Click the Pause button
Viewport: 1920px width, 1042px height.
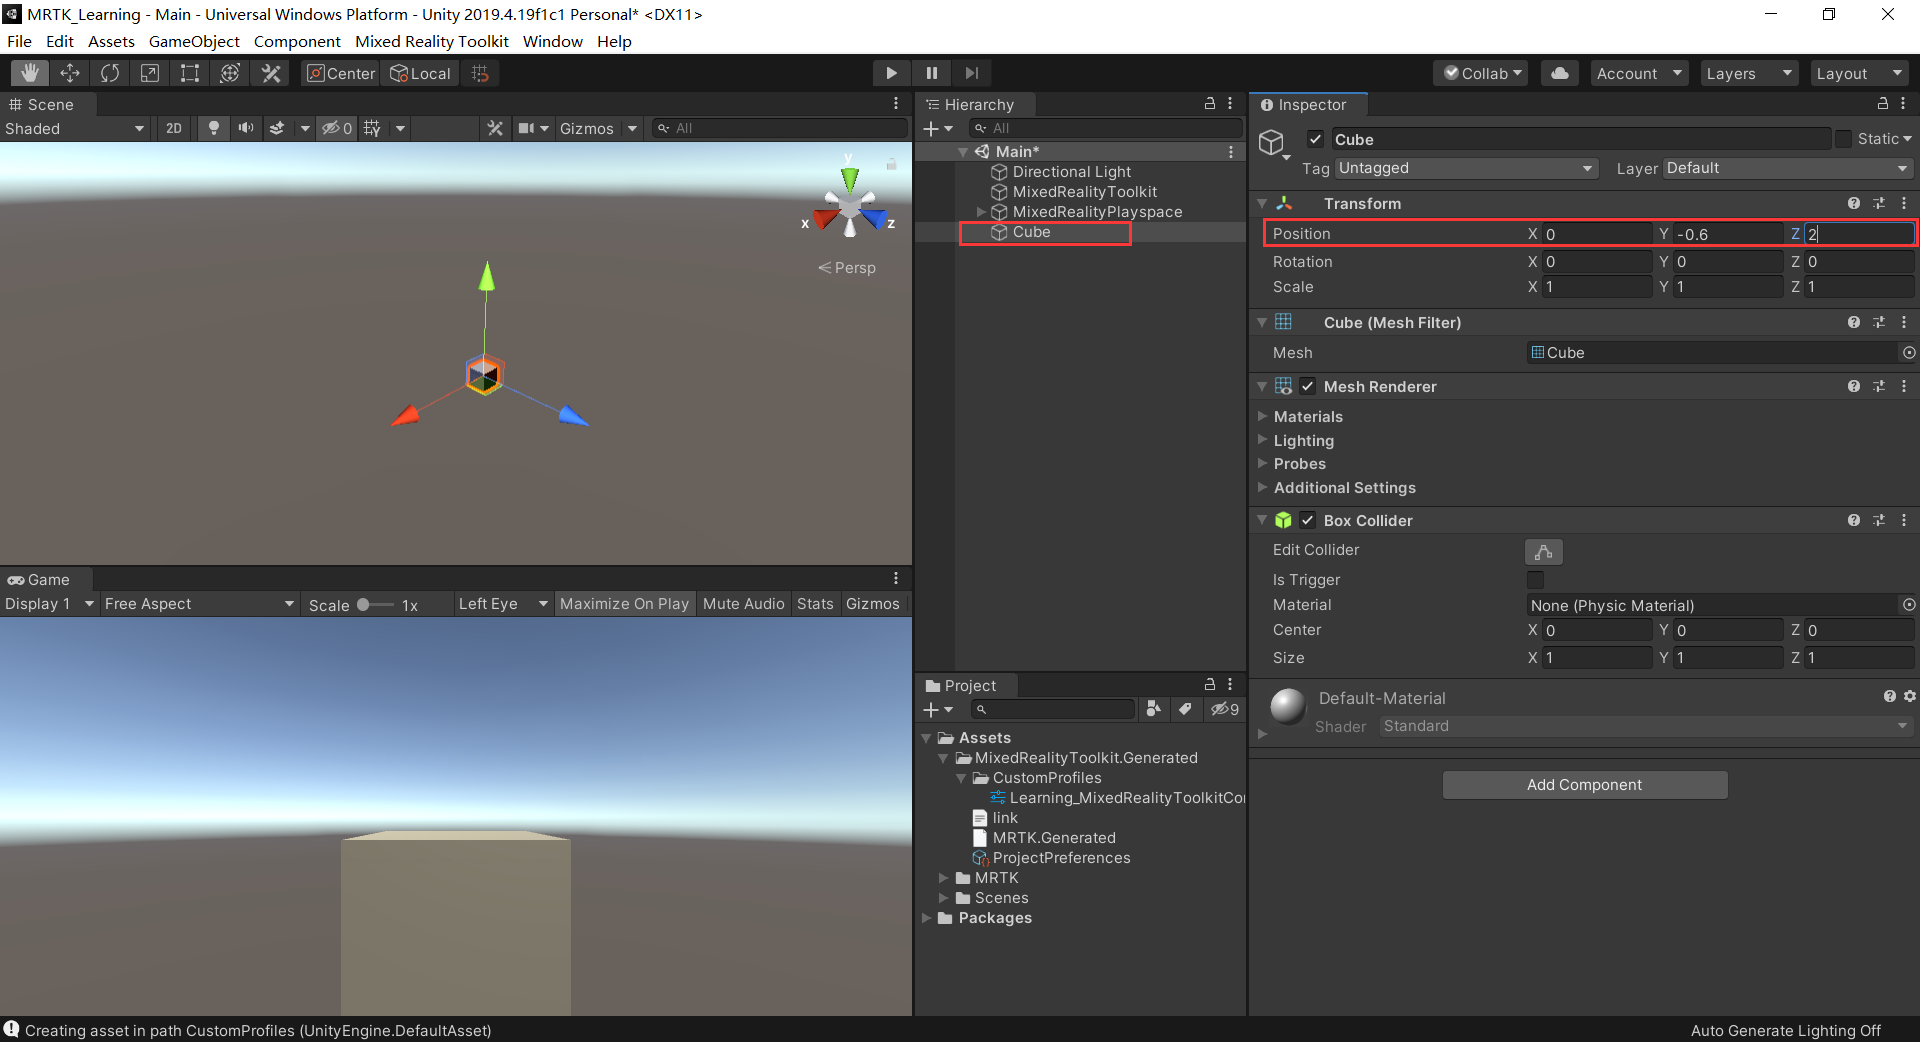pyautogui.click(x=931, y=73)
